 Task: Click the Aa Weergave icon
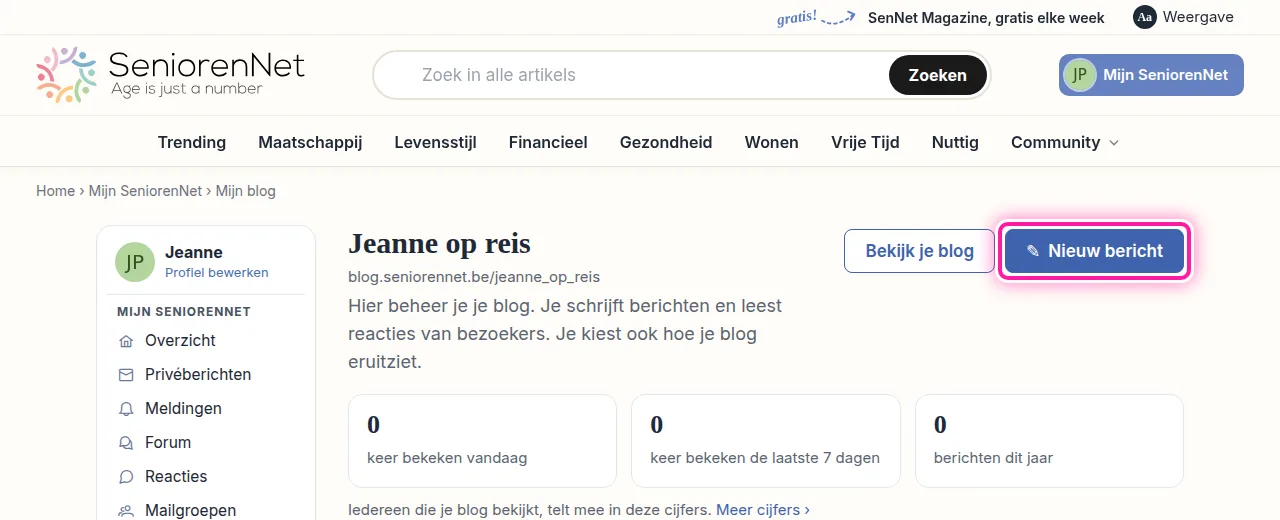[1145, 17]
